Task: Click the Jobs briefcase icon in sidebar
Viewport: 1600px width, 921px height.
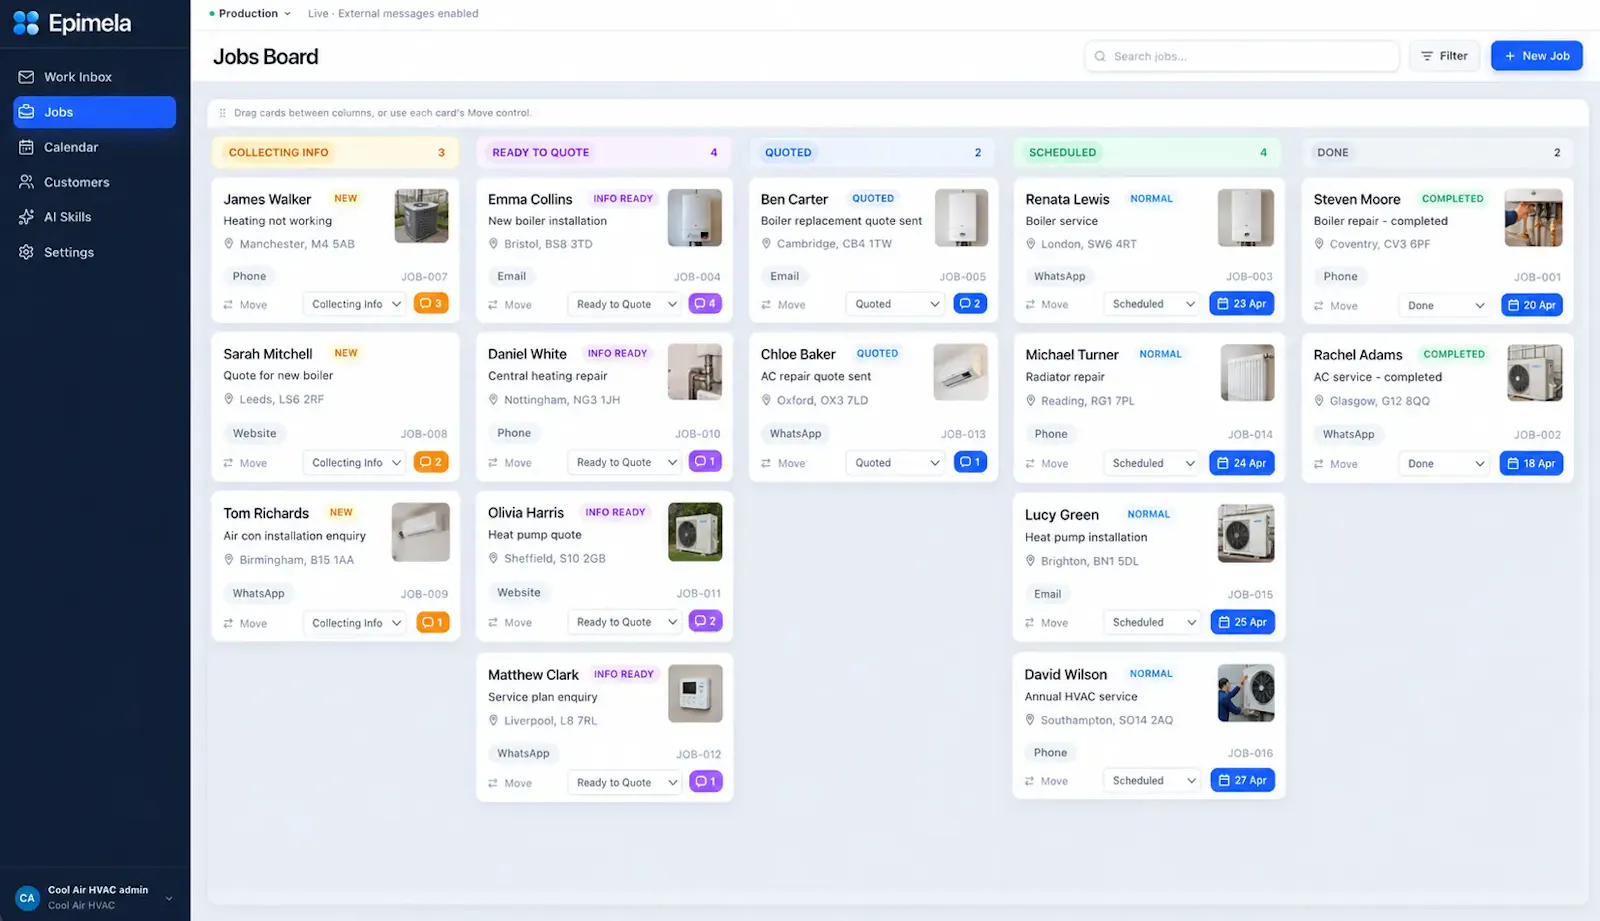Action: click(x=26, y=112)
